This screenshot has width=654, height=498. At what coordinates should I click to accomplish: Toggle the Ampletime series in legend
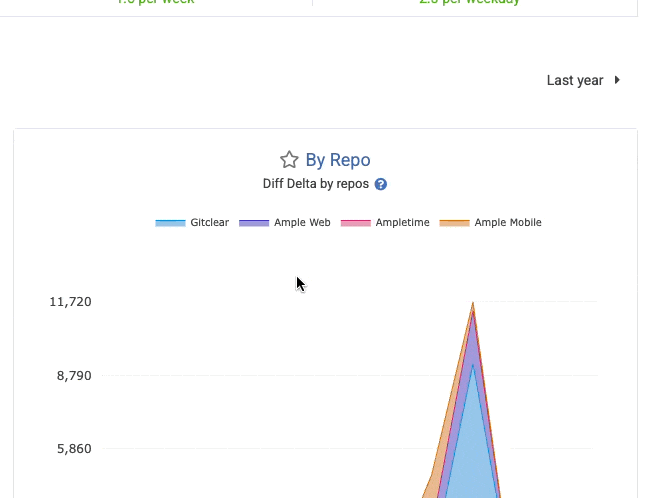[x=385, y=223]
